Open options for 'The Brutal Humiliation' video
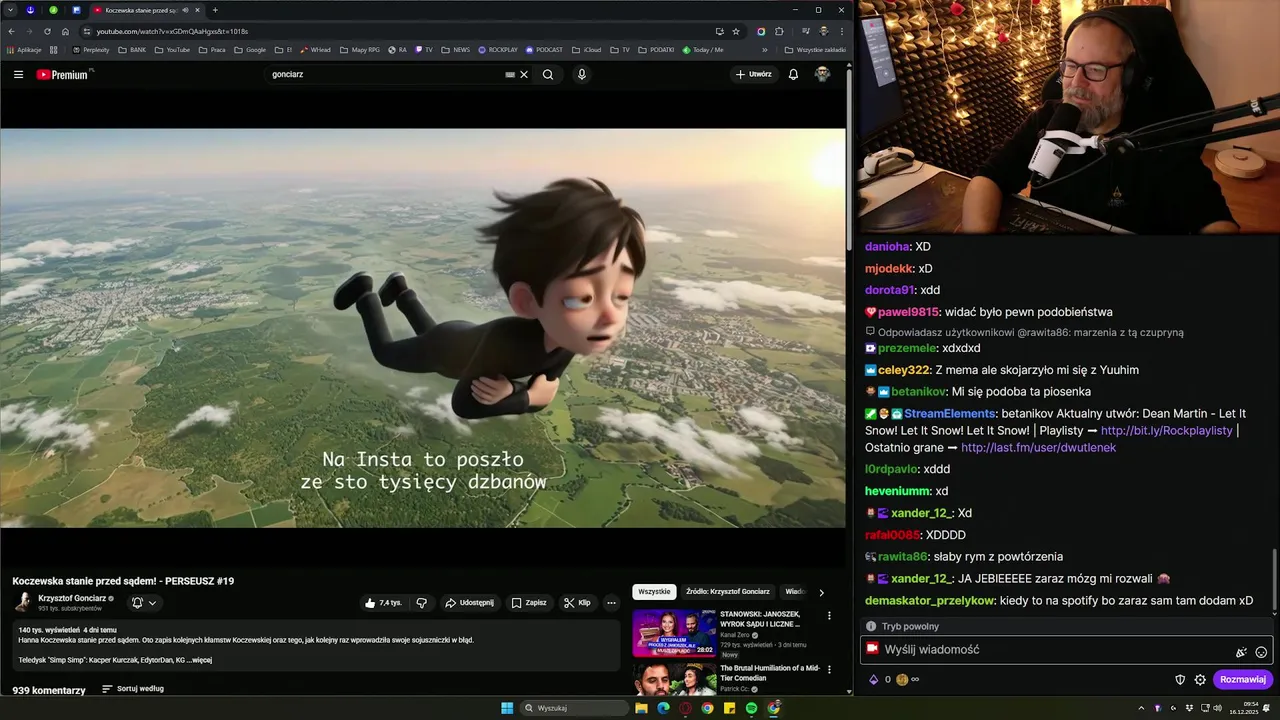Viewport: 1280px width, 720px height. point(829,670)
